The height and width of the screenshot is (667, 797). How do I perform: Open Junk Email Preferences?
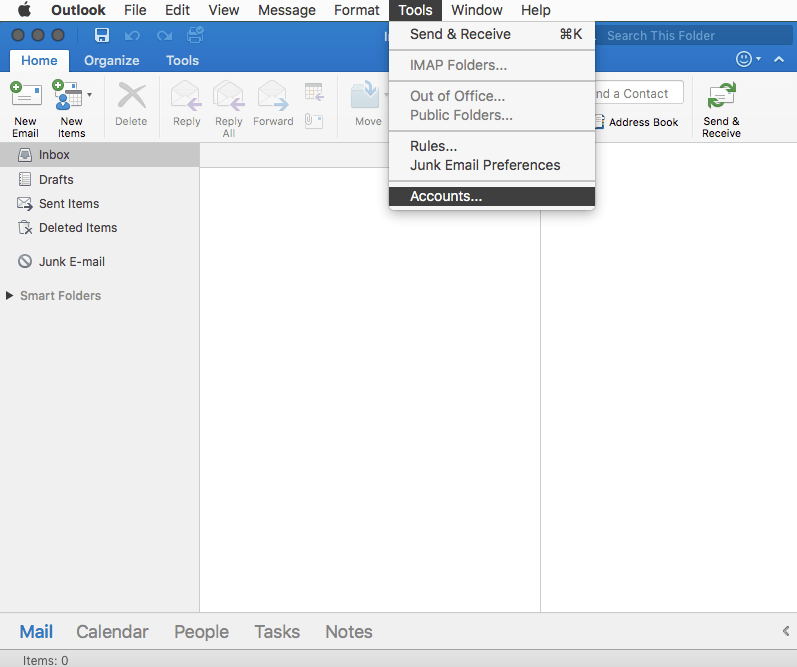[x=492, y=165]
